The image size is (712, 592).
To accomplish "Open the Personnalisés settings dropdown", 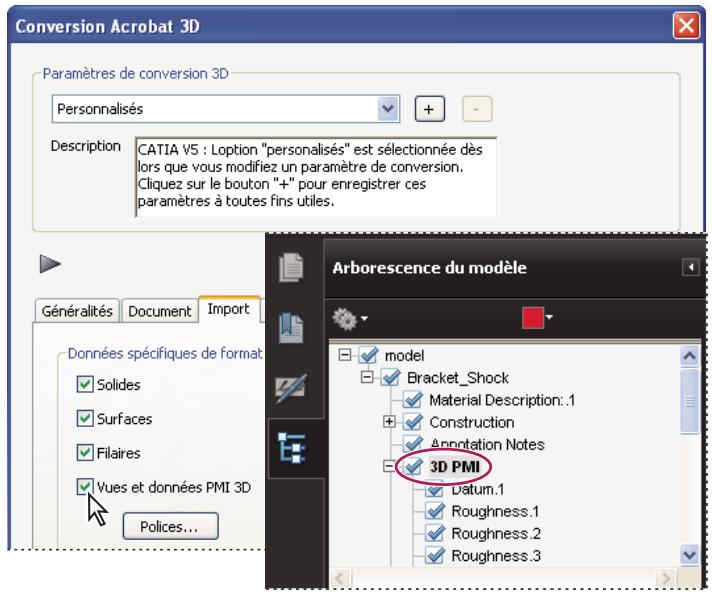I will tap(388, 109).
